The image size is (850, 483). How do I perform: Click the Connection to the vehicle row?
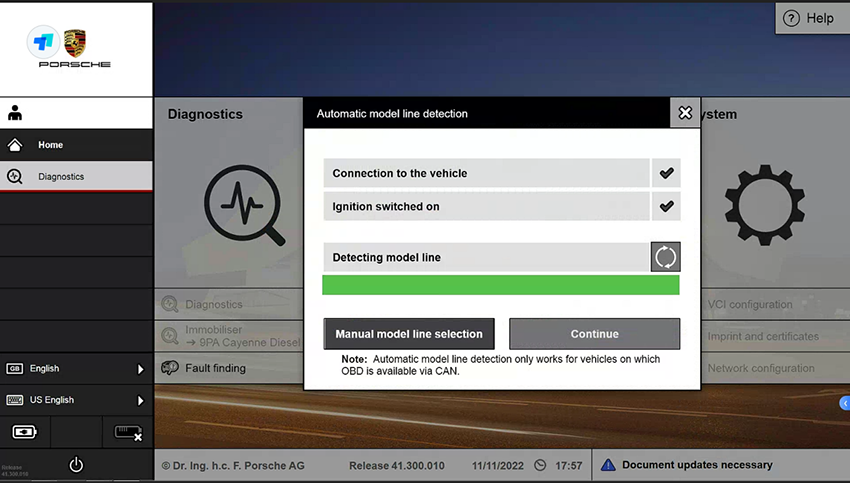(x=486, y=173)
